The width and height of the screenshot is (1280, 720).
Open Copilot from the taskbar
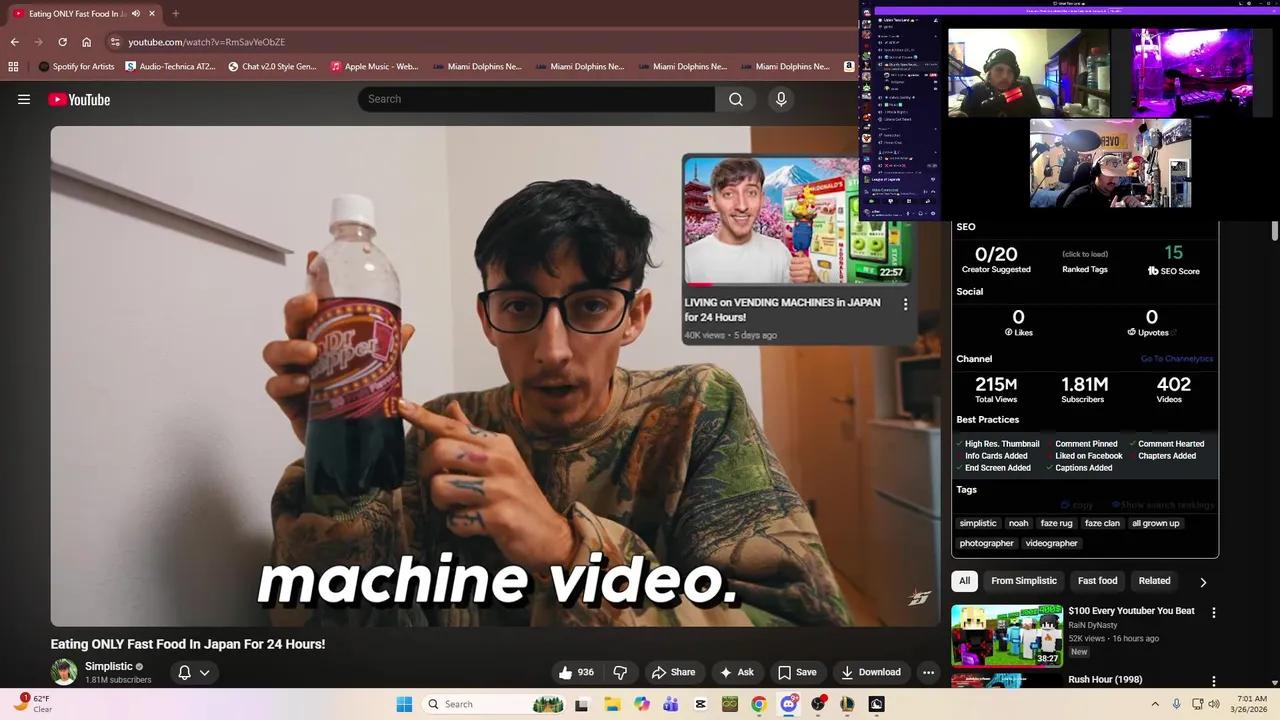pyautogui.click(x=641, y=704)
